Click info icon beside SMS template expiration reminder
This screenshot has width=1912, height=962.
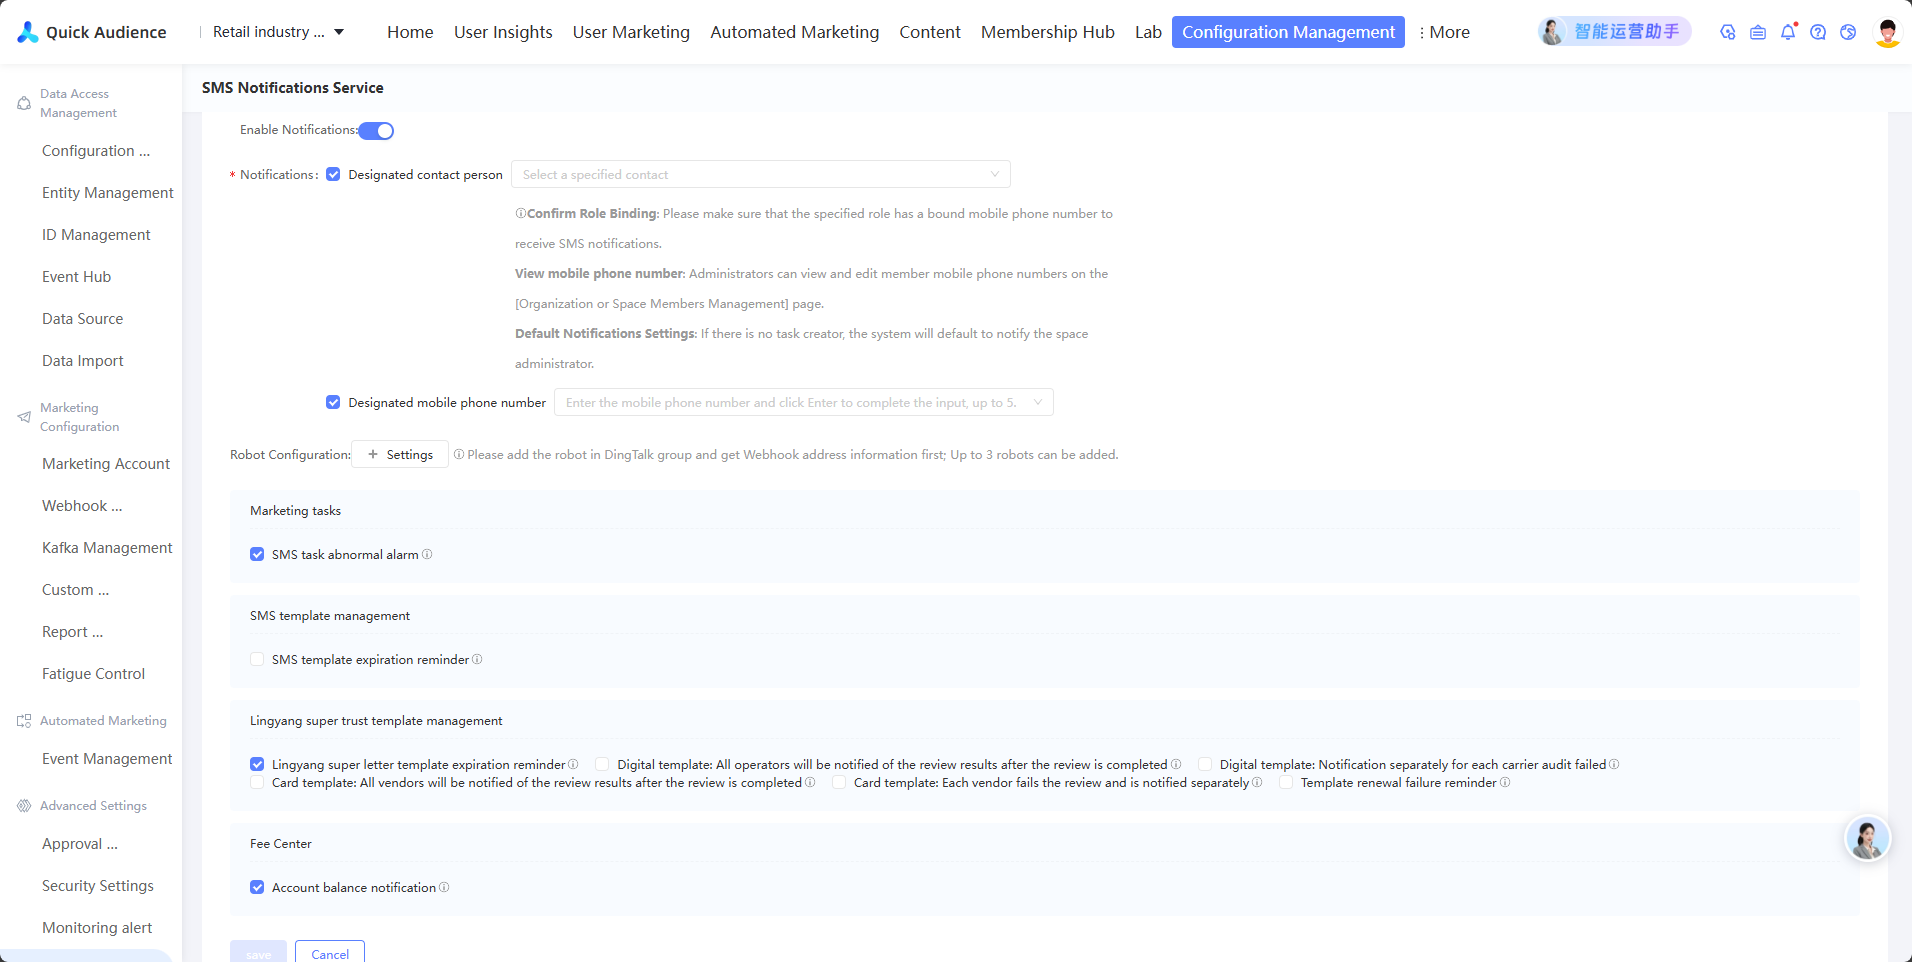477,659
